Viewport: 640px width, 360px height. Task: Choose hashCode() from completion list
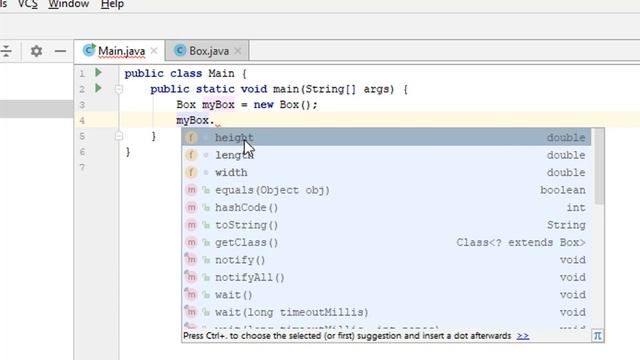click(387, 207)
